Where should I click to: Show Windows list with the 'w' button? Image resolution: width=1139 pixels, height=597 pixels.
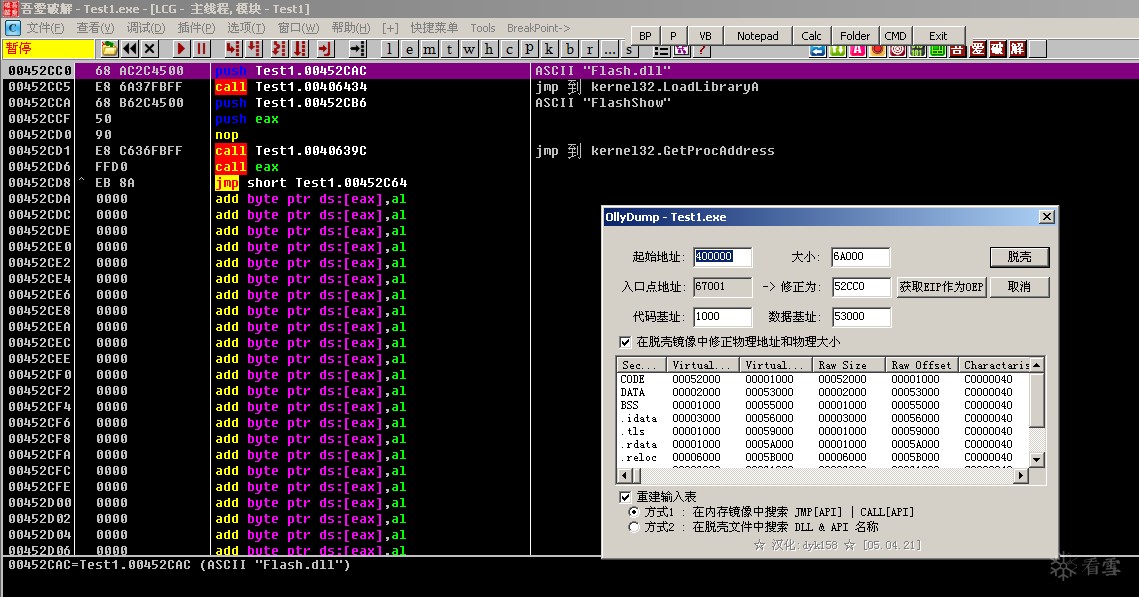[469, 49]
